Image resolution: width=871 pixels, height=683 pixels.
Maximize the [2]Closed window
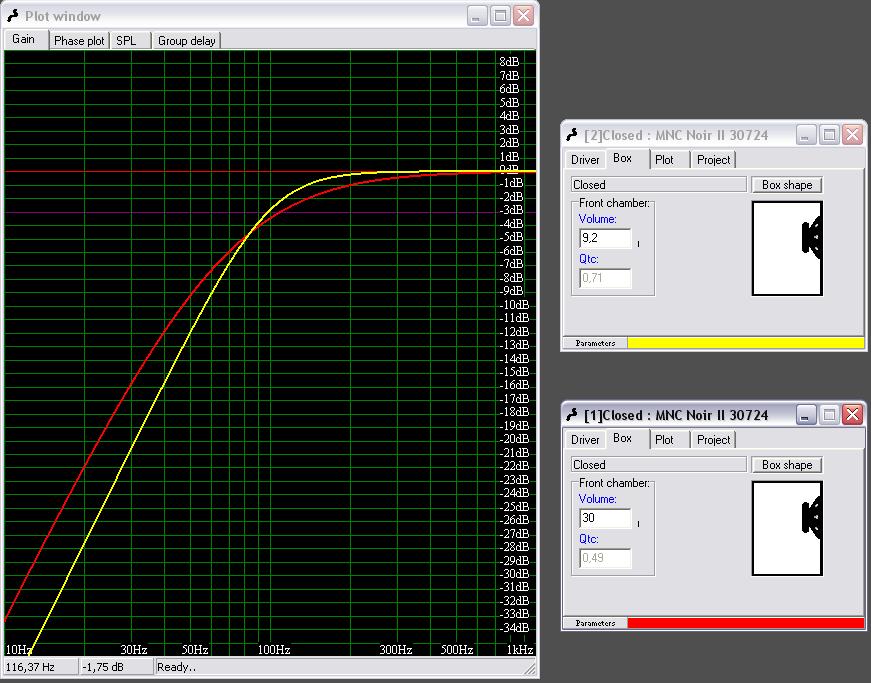click(x=829, y=135)
